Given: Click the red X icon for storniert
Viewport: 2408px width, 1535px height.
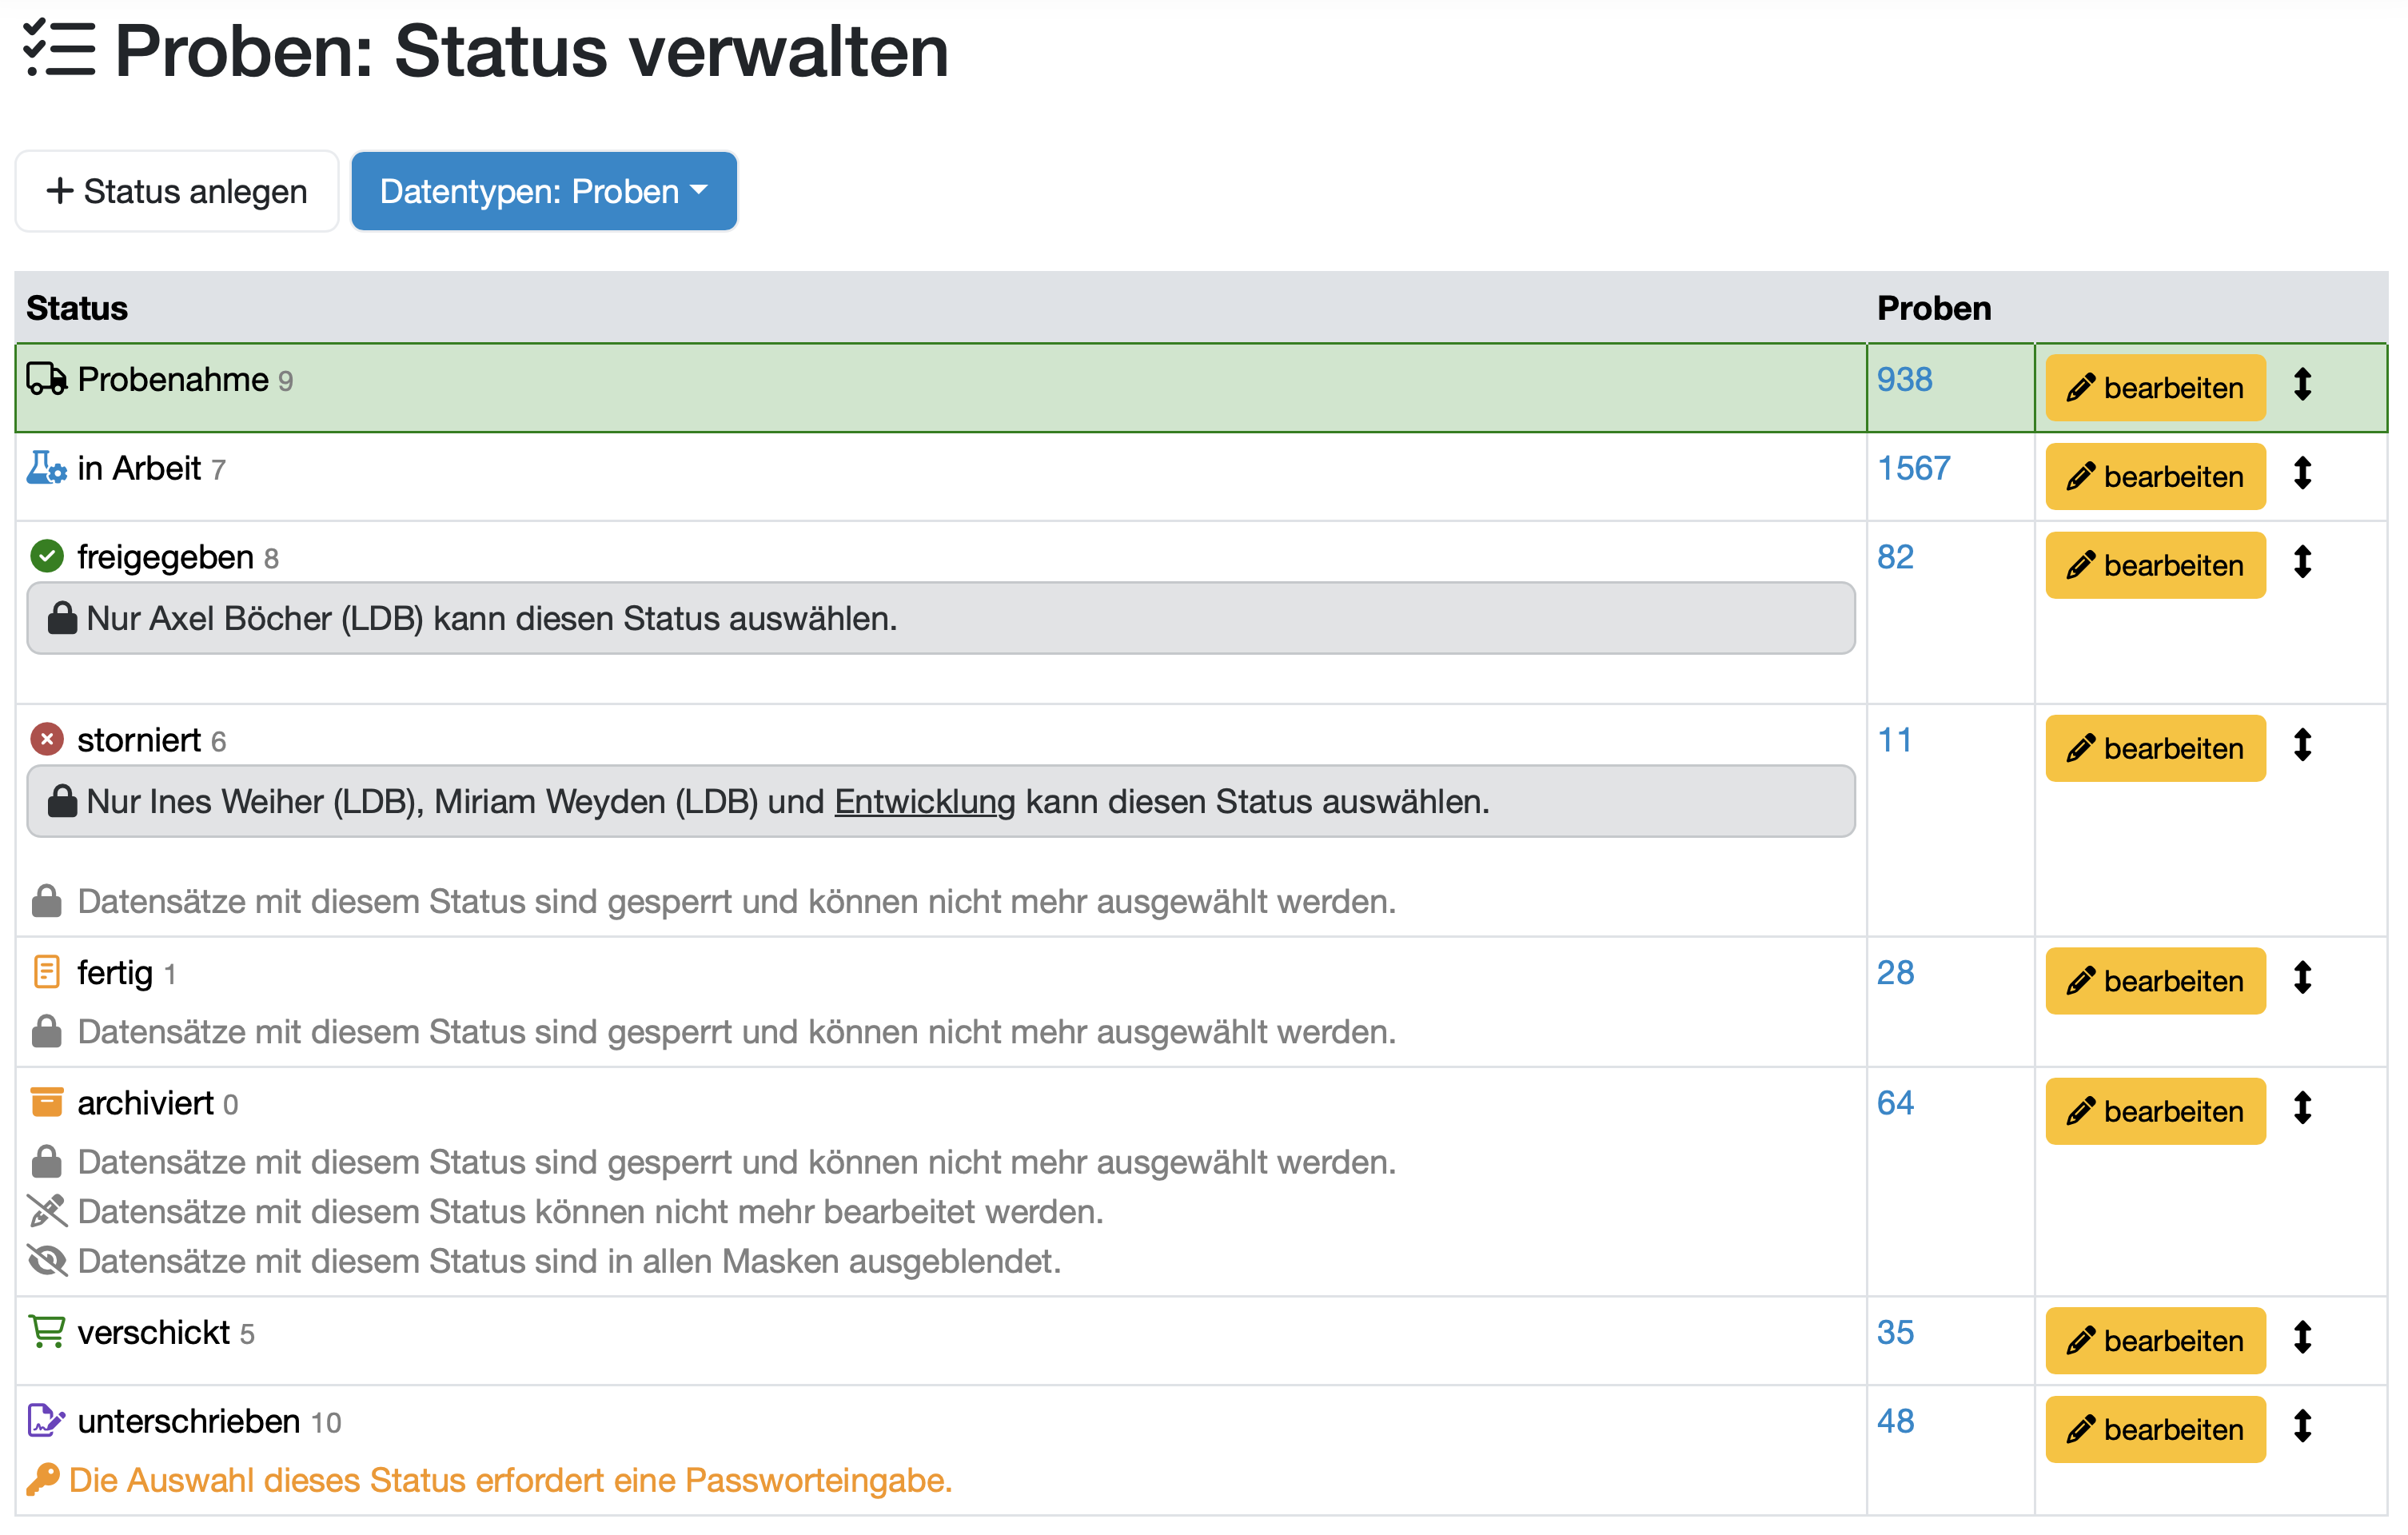Looking at the screenshot, I should pyautogui.click(x=46, y=740).
